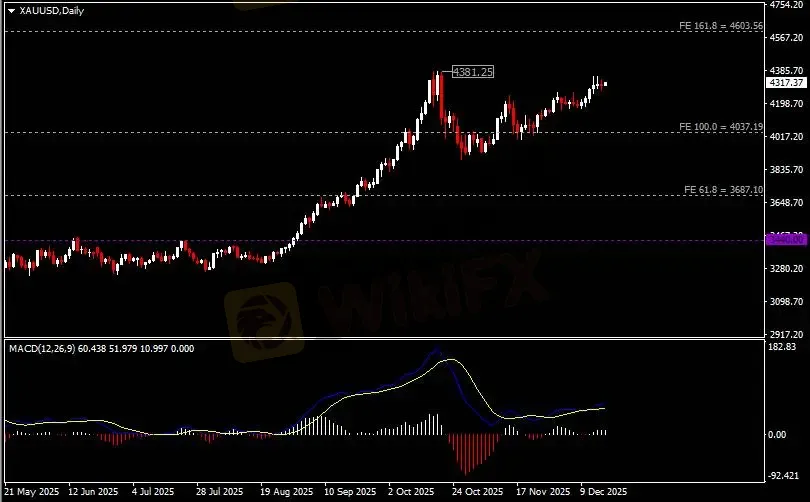This screenshot has height=502, width=810.
Task: Click the 3098.70 price axis value
Action: pos(787,302)
